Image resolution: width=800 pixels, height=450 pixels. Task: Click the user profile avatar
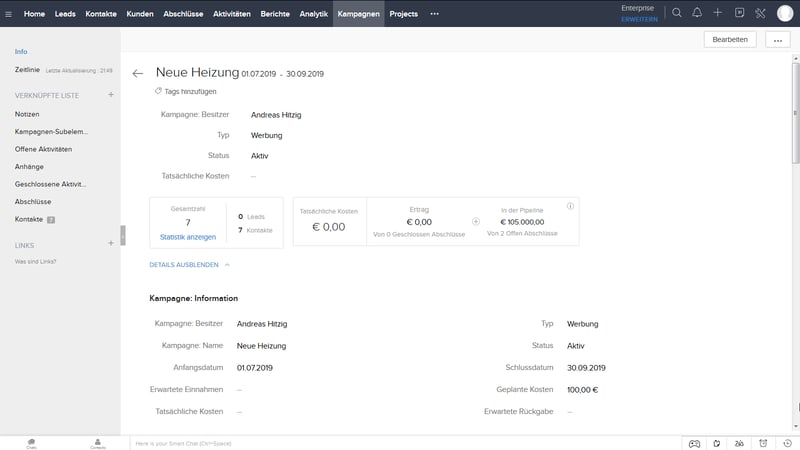784,13
